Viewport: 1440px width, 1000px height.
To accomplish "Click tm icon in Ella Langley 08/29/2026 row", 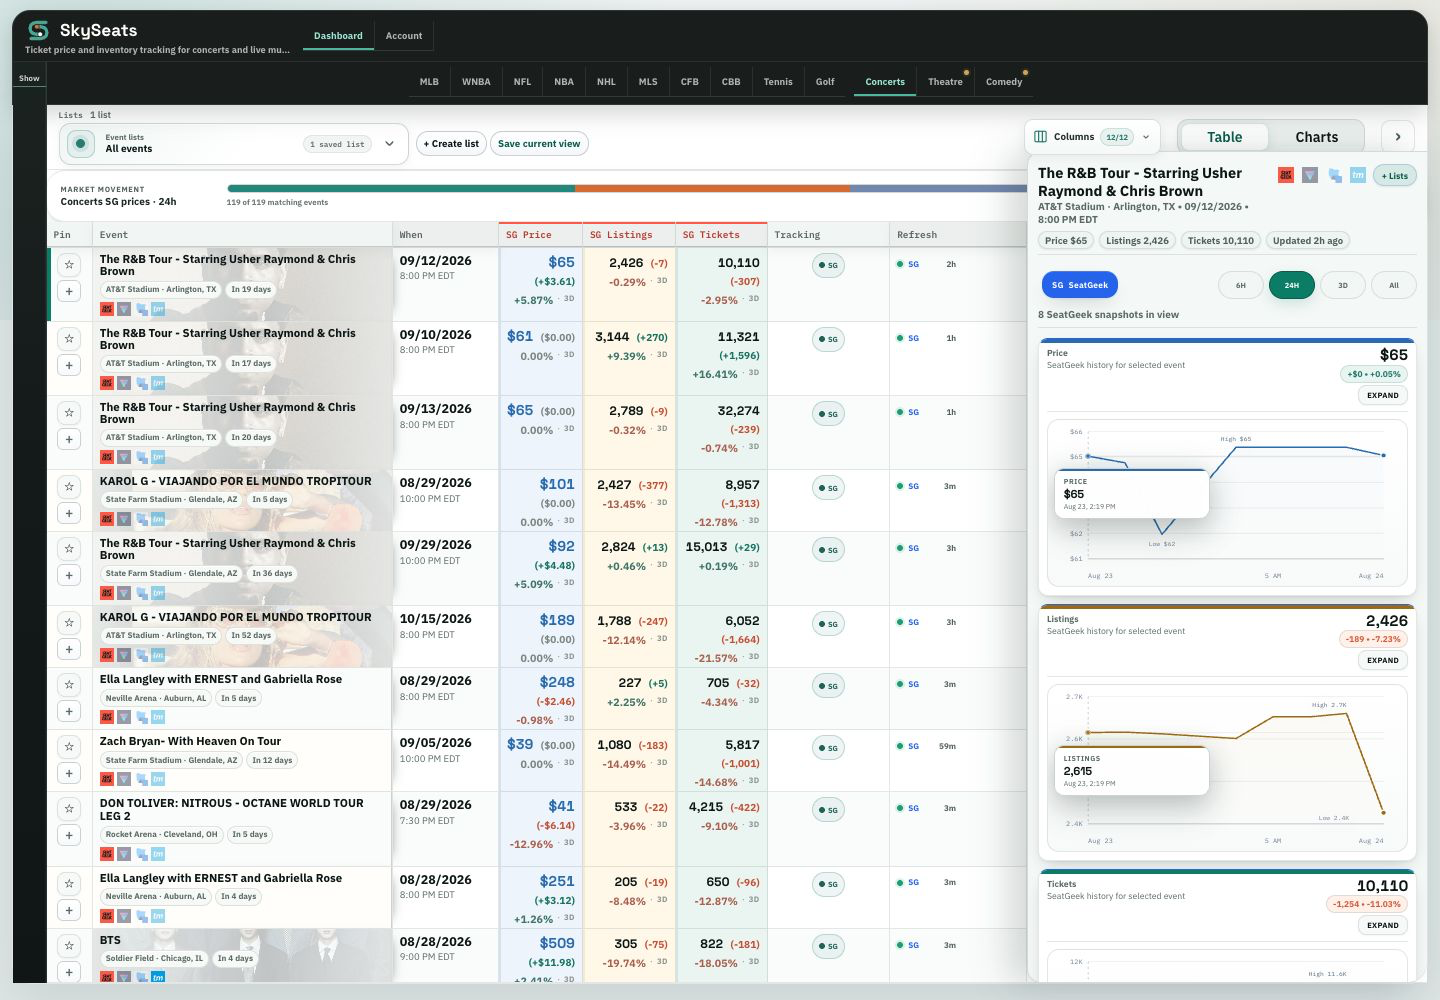I will pyautogui.click(x=158, y=717).
